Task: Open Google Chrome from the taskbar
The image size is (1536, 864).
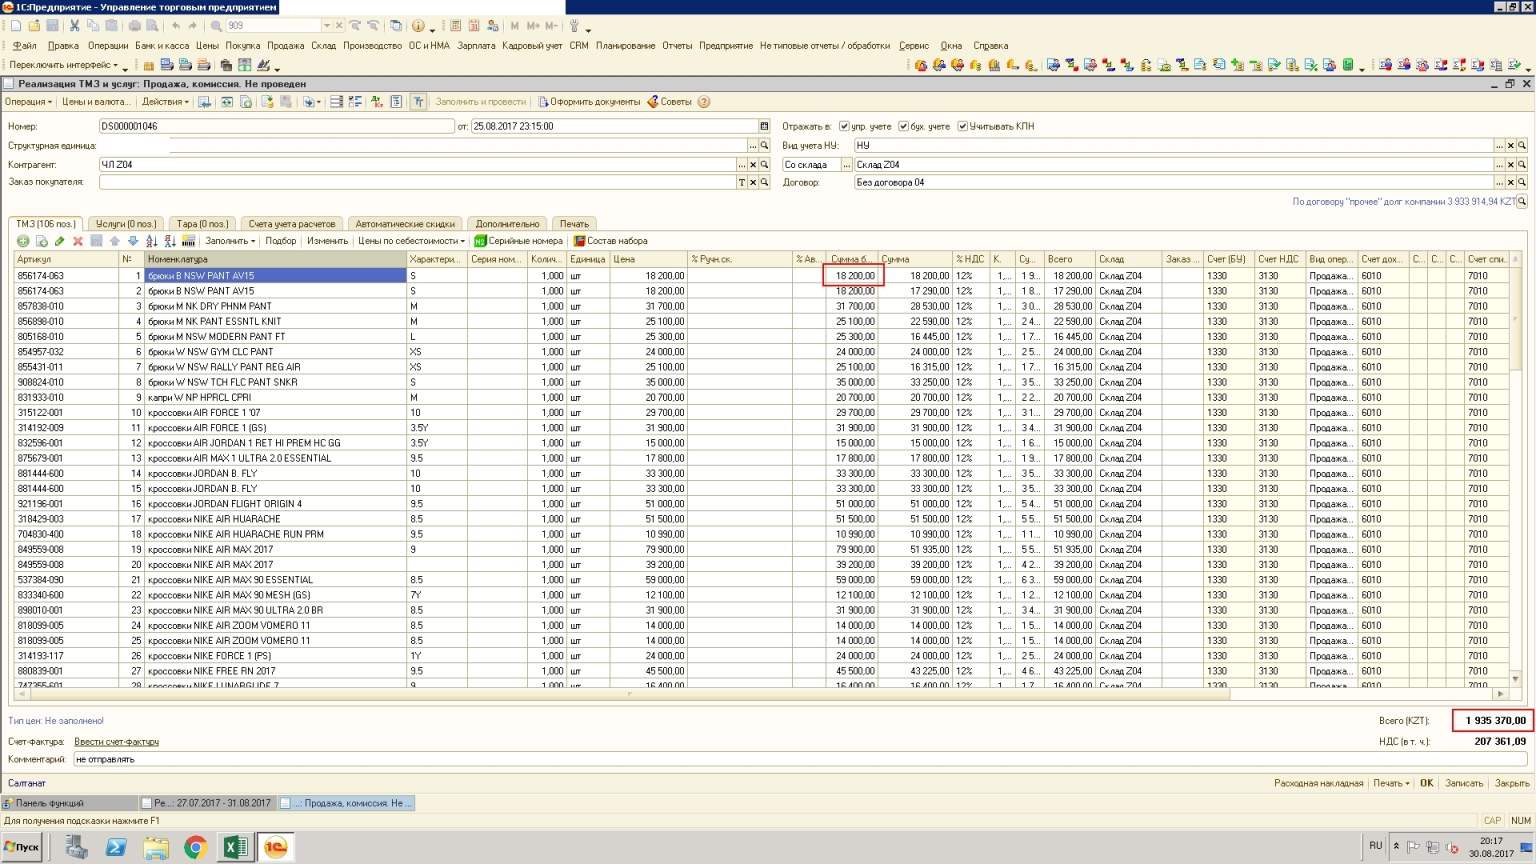Action: pyautogui.click(x=195, y=848)
